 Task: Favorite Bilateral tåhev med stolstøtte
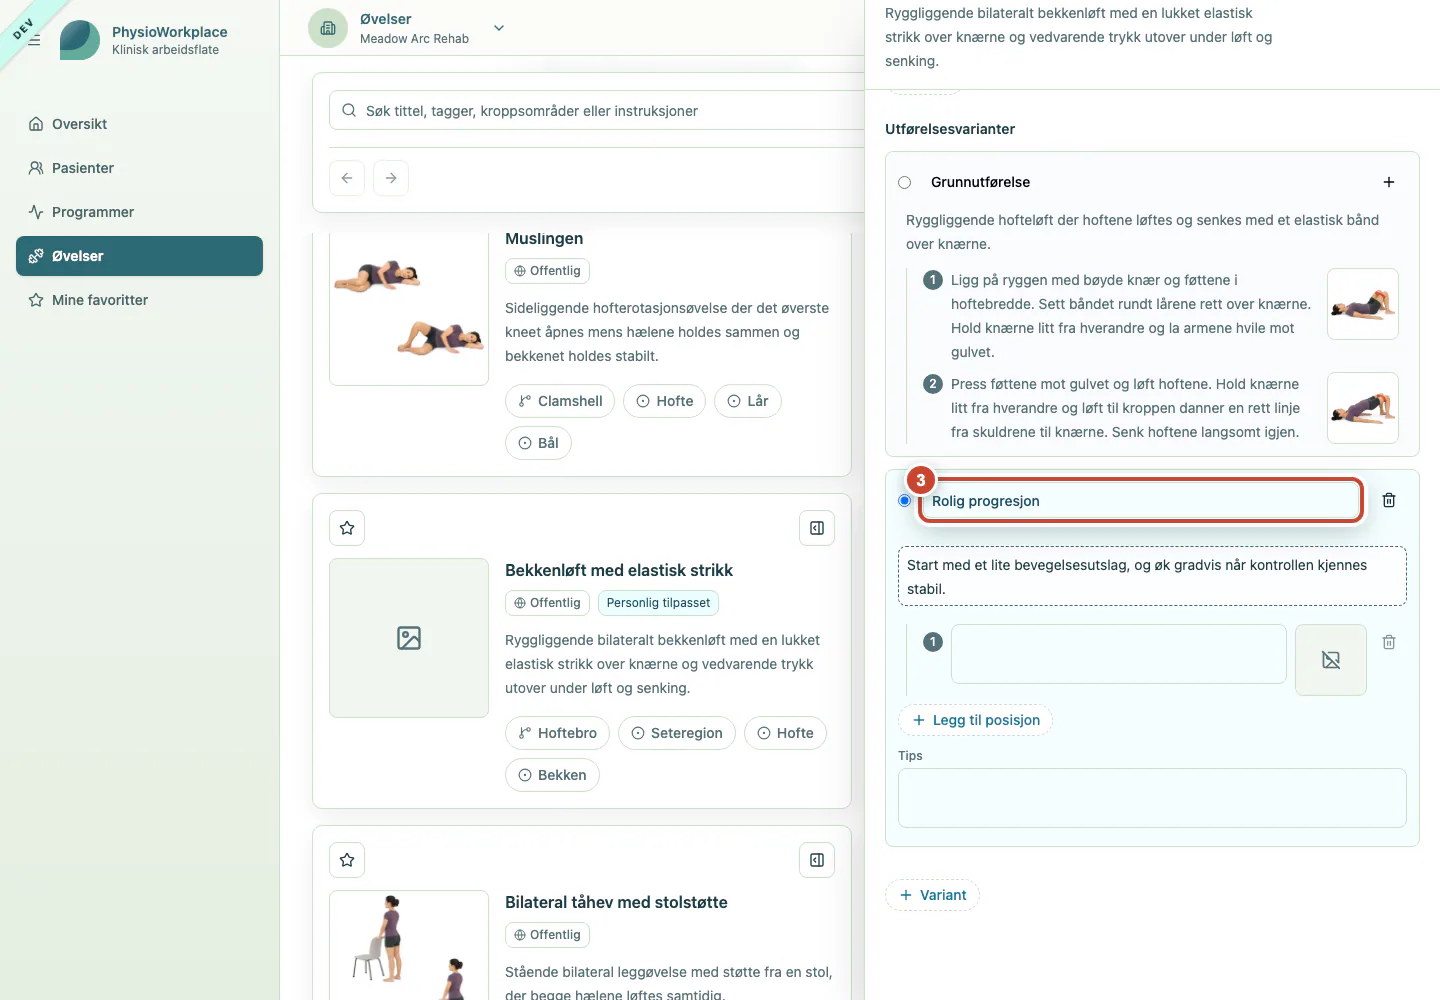(x=347, y=860)
